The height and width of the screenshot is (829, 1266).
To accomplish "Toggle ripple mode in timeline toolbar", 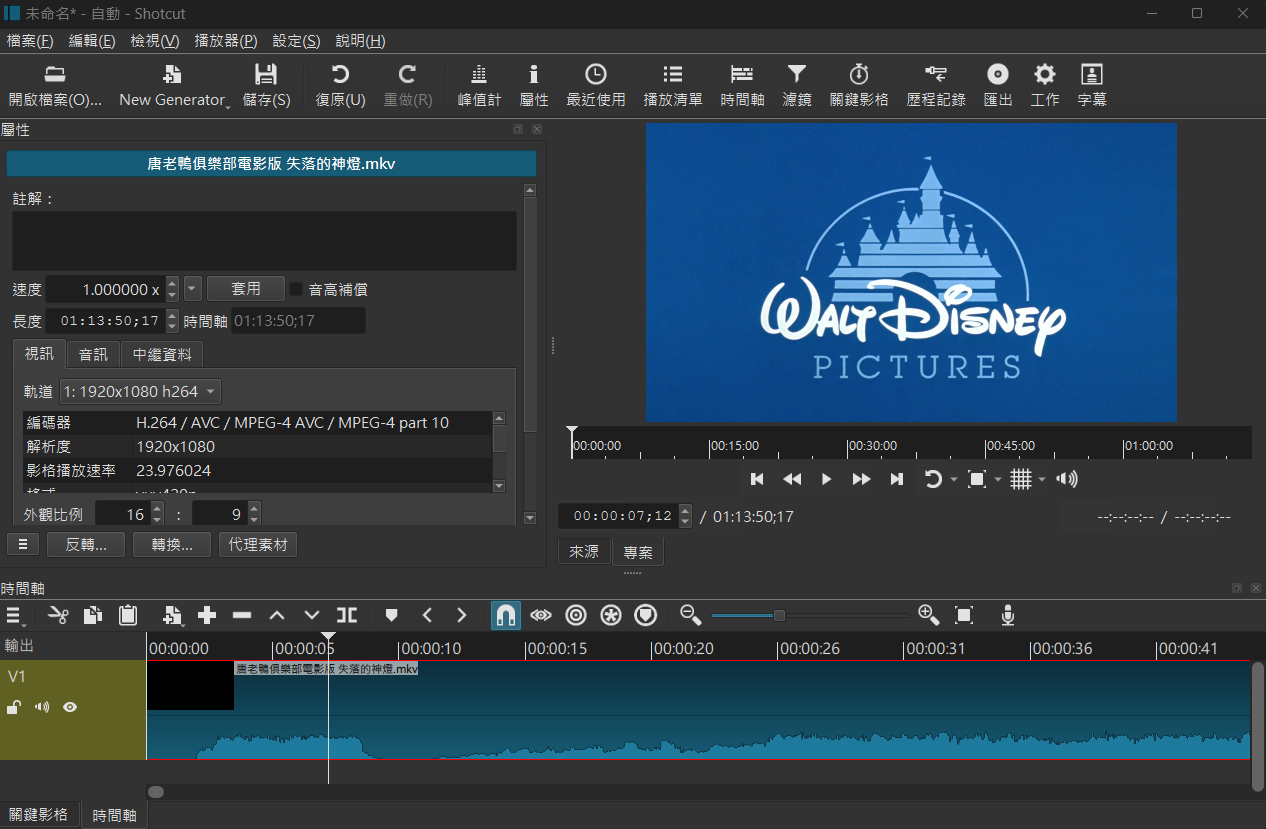I will 576,615.
